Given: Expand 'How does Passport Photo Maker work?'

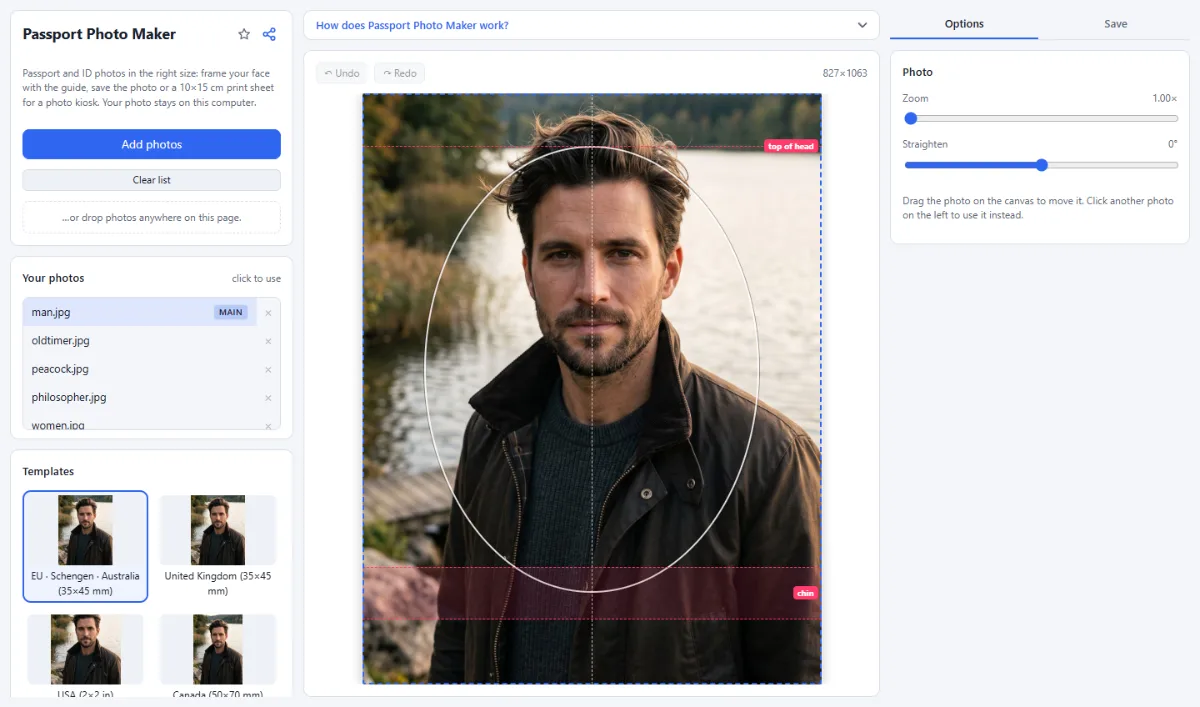Looking at the screenshot, I should (591, 25).
